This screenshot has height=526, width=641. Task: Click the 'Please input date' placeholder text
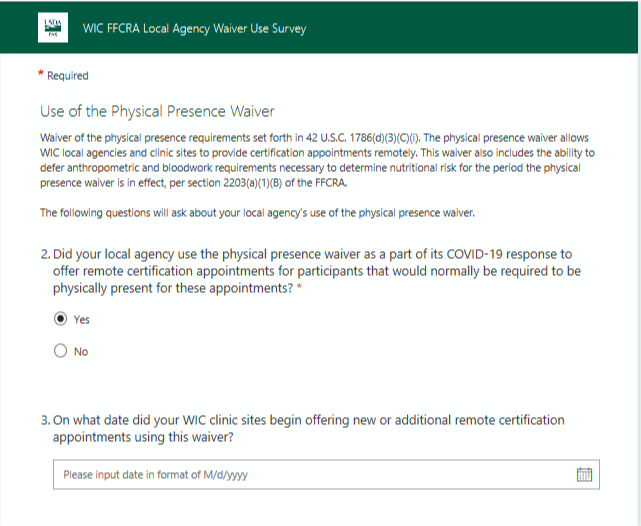[155, 475]
